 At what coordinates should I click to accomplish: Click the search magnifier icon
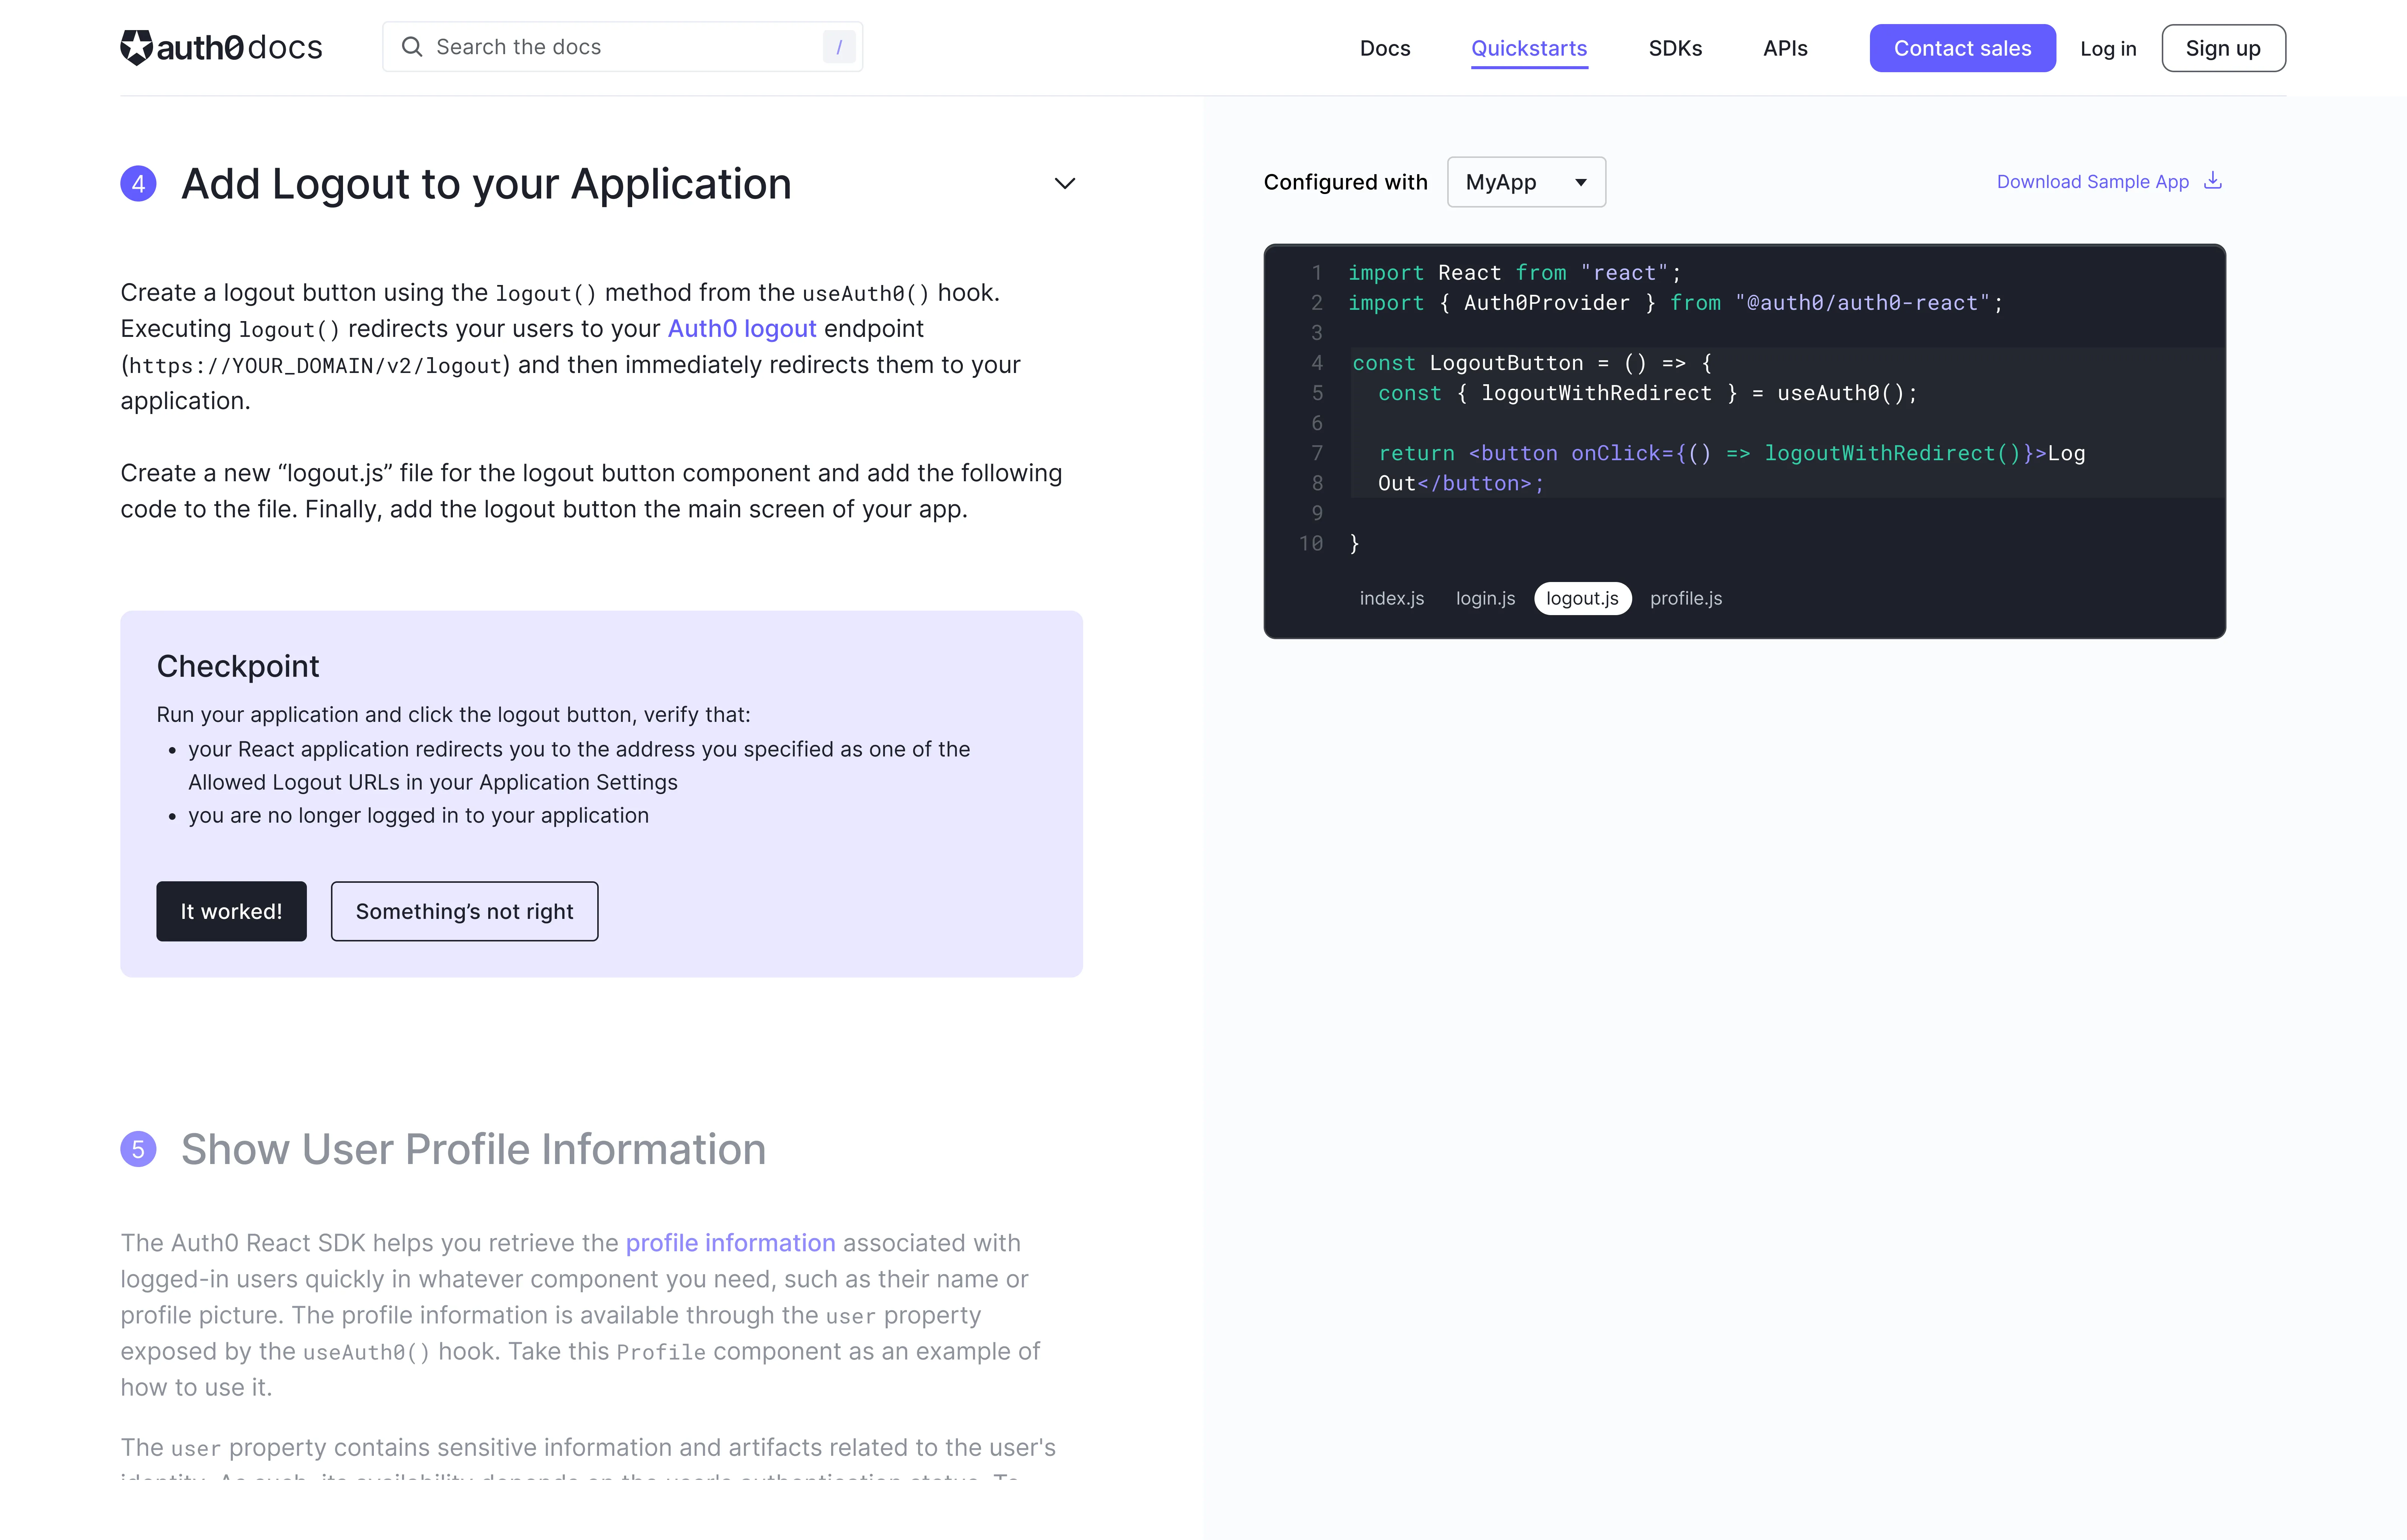click(x=411, y=47)
